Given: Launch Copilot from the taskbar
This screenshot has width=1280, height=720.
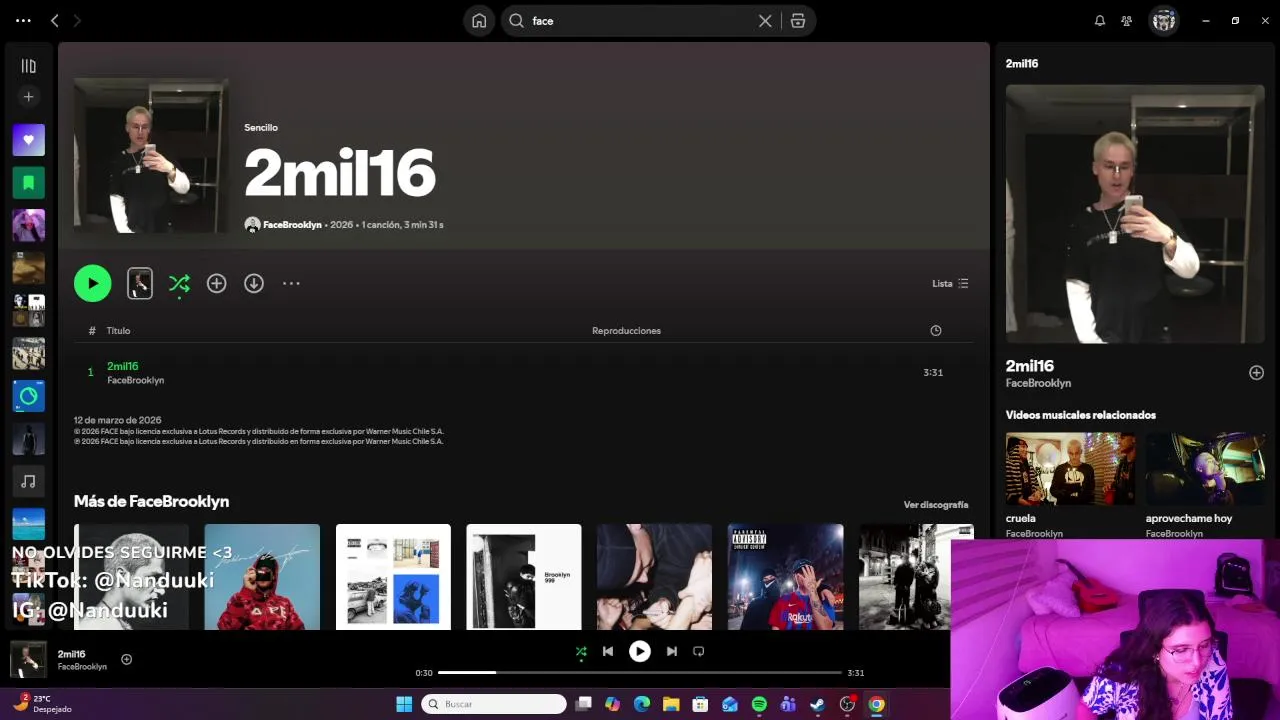Looking at the screenshot, I should [x=613, y=704].
